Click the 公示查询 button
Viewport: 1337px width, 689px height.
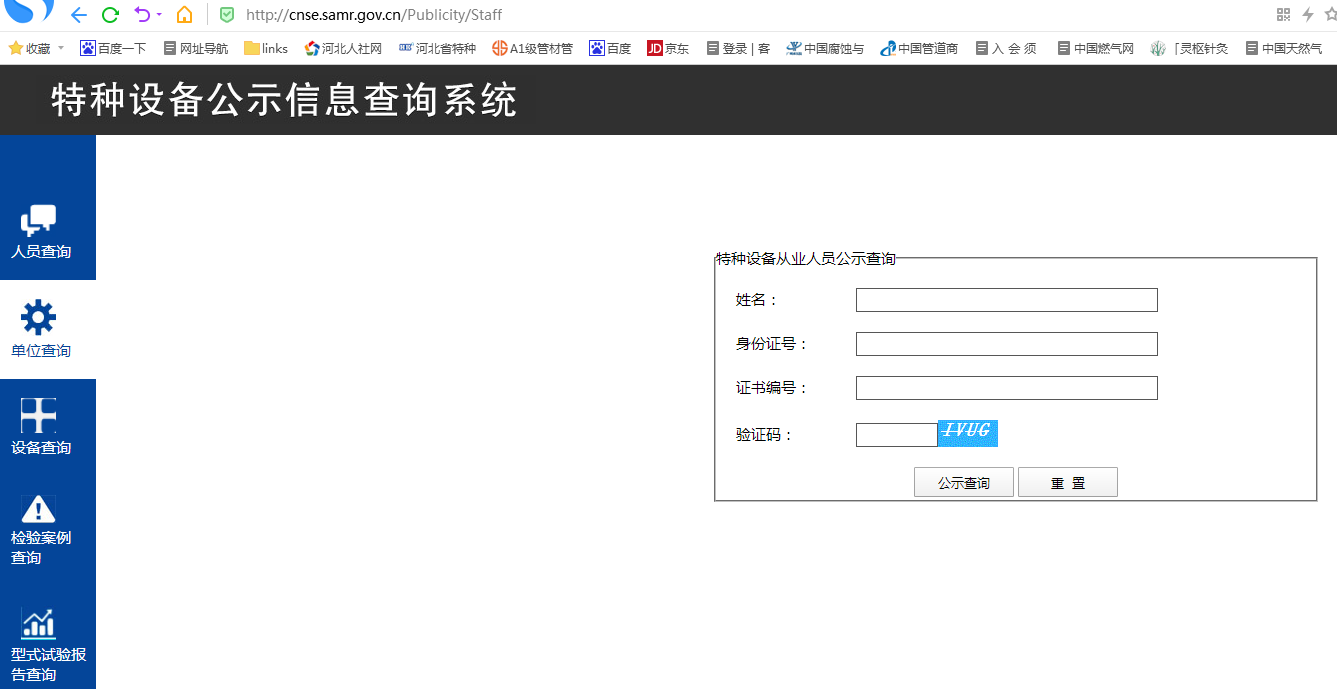[964, 483]
